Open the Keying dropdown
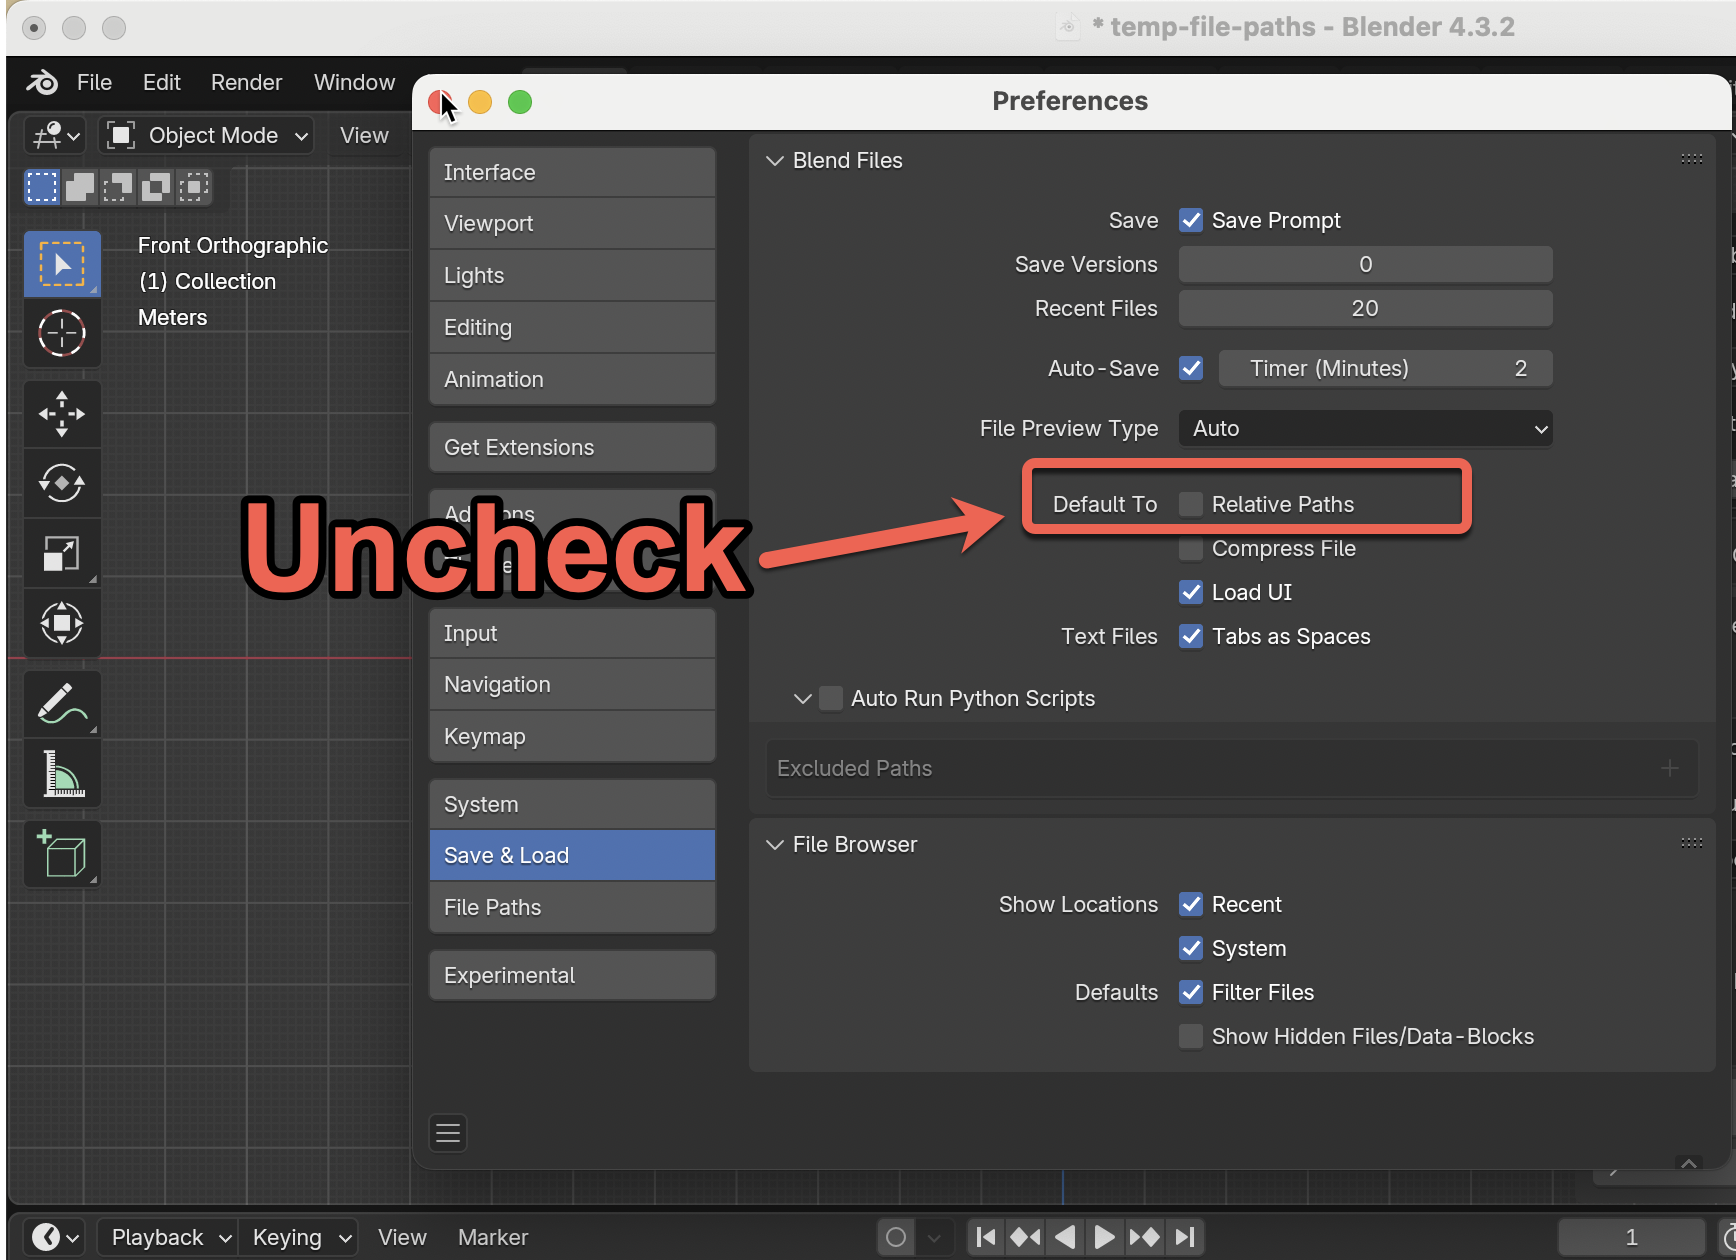Image resolution: width=1736 pixels, height=1260 pixels. [298, 1237]
